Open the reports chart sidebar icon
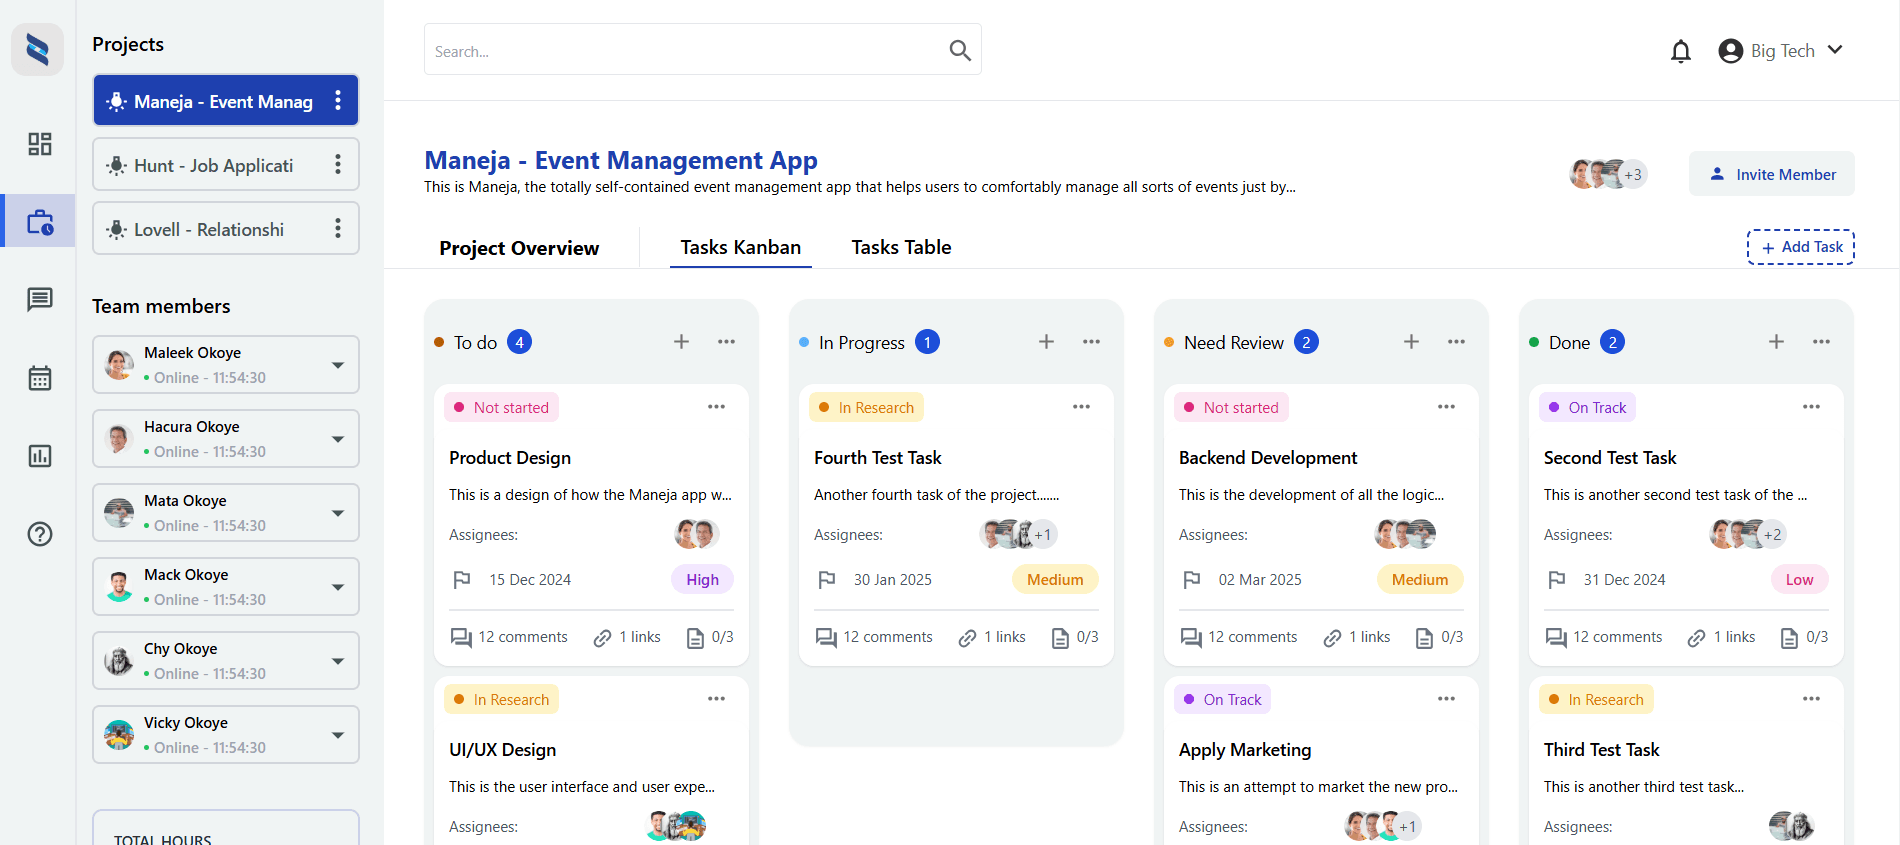 click(40, 456)
